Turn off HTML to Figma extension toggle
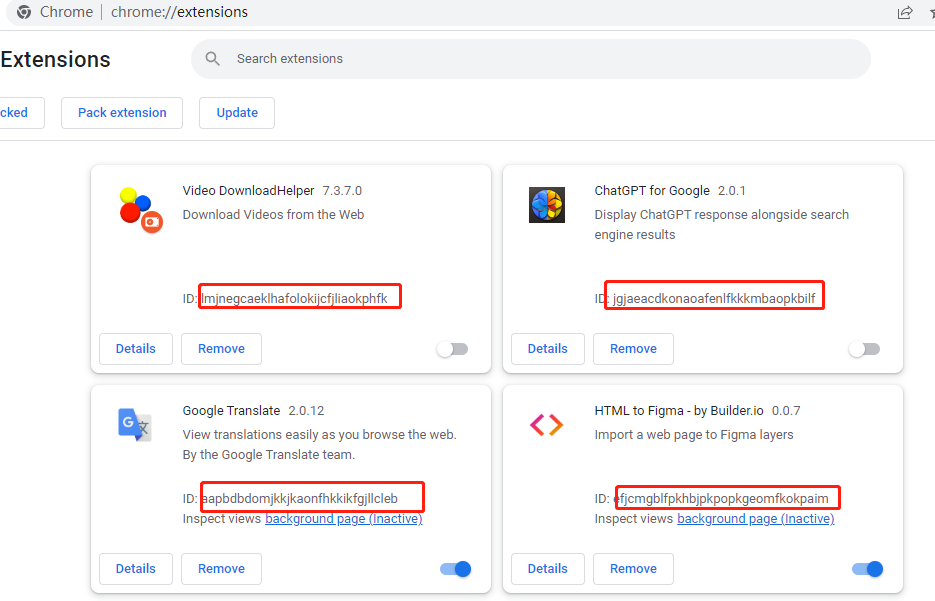Screen dimensions: 935x601 (868, 569)
